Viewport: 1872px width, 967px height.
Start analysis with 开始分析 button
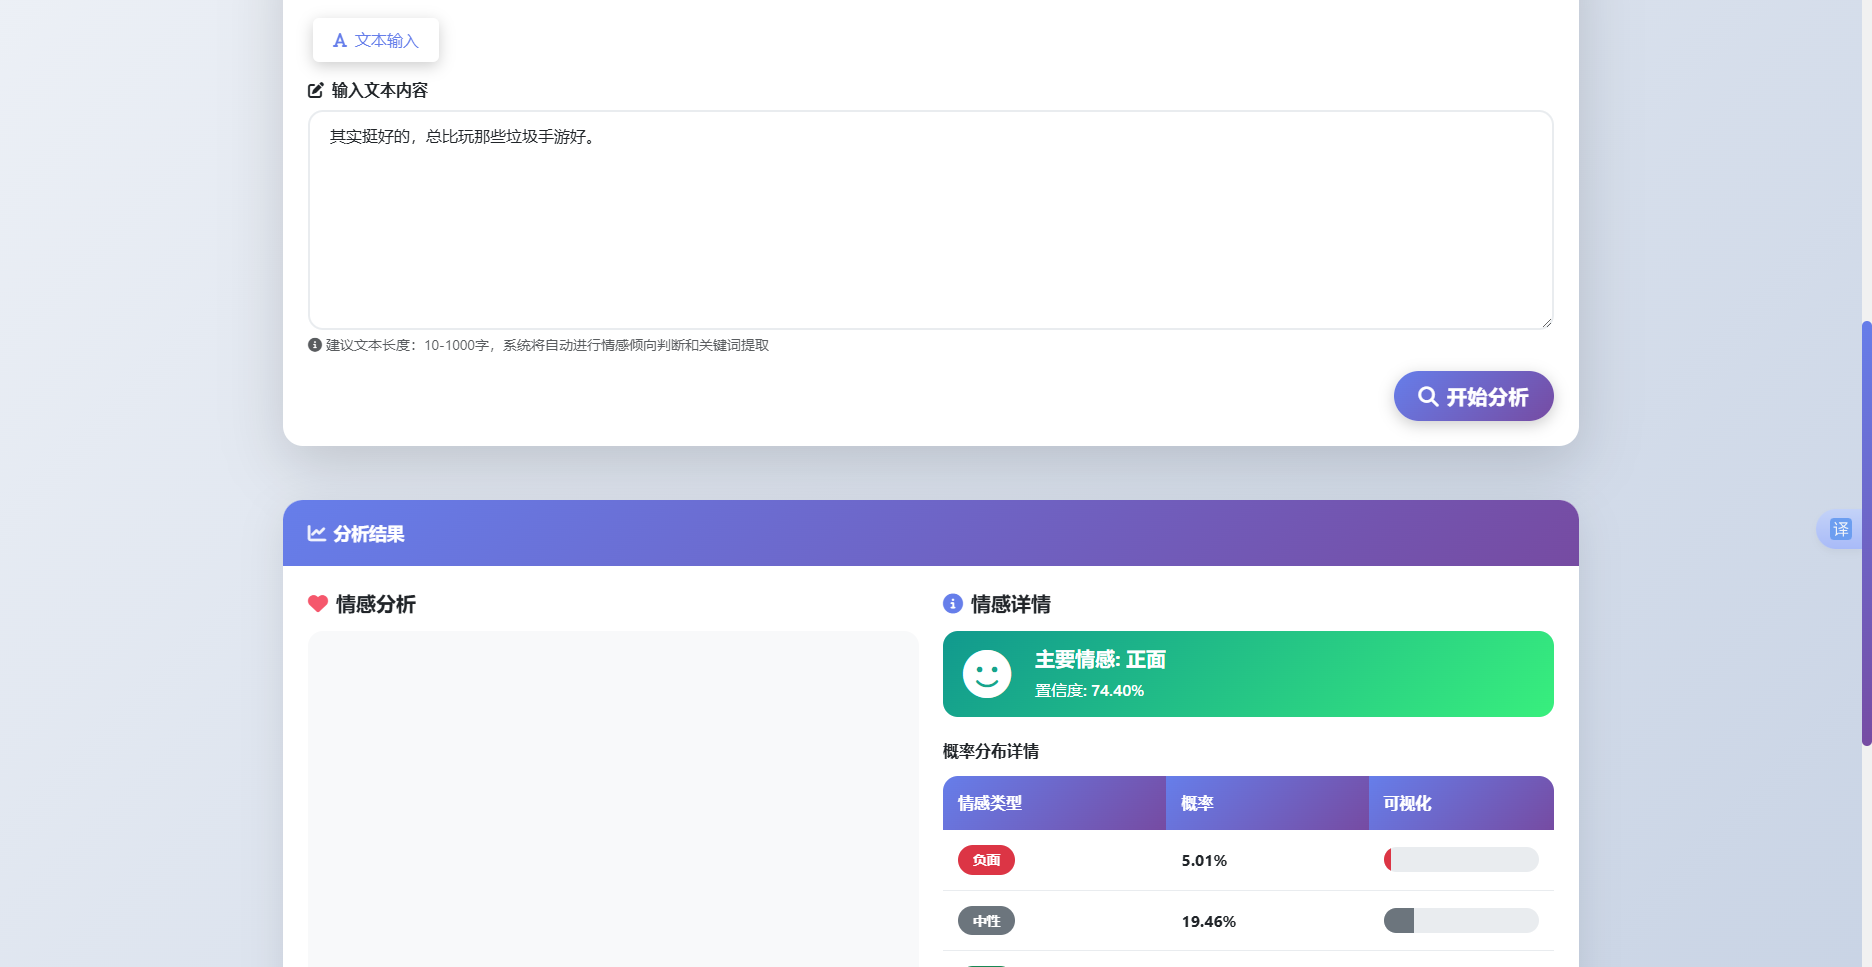pyautogui.click(x=1473, y=396)
